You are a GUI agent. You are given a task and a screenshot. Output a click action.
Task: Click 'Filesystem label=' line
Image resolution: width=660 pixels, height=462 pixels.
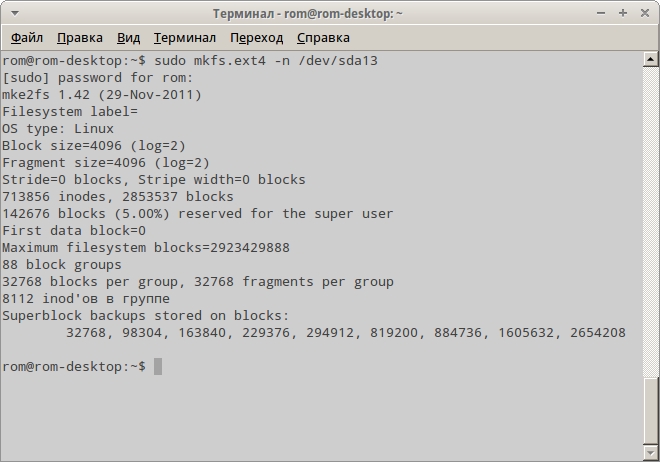click(x=70, y=112)
